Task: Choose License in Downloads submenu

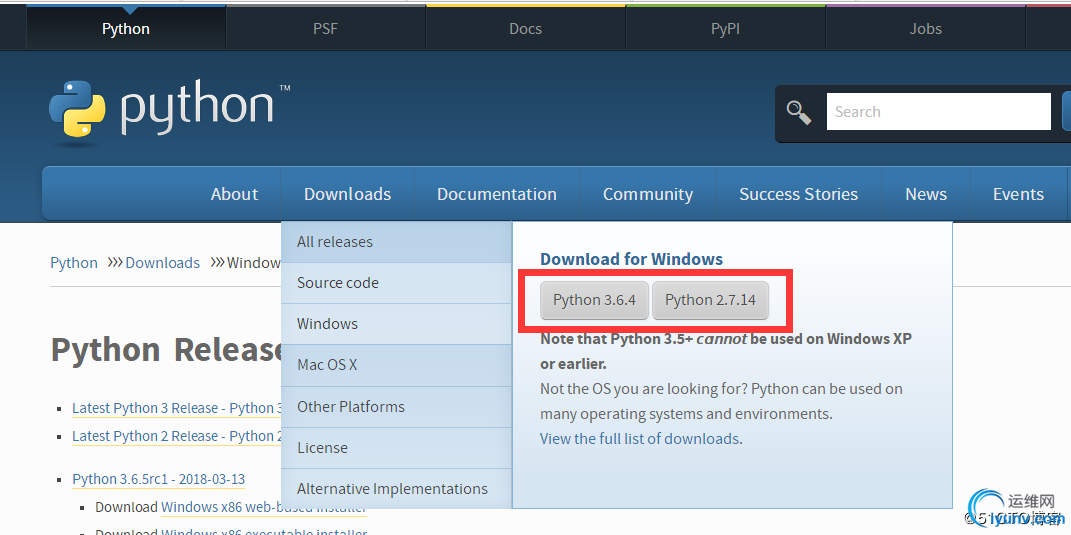Action: pyautogui.click(x=396, y=448)
